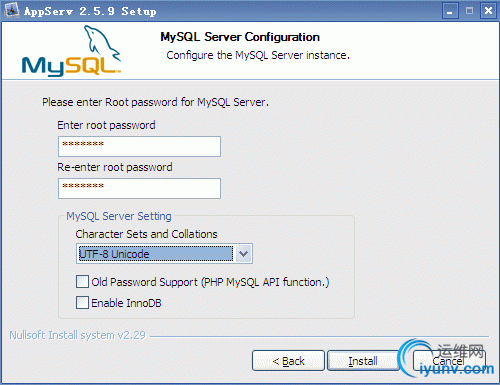The image size is (500, 385).
Task: Click the disabled maximize window button
Action: click(x=469, y=11)
